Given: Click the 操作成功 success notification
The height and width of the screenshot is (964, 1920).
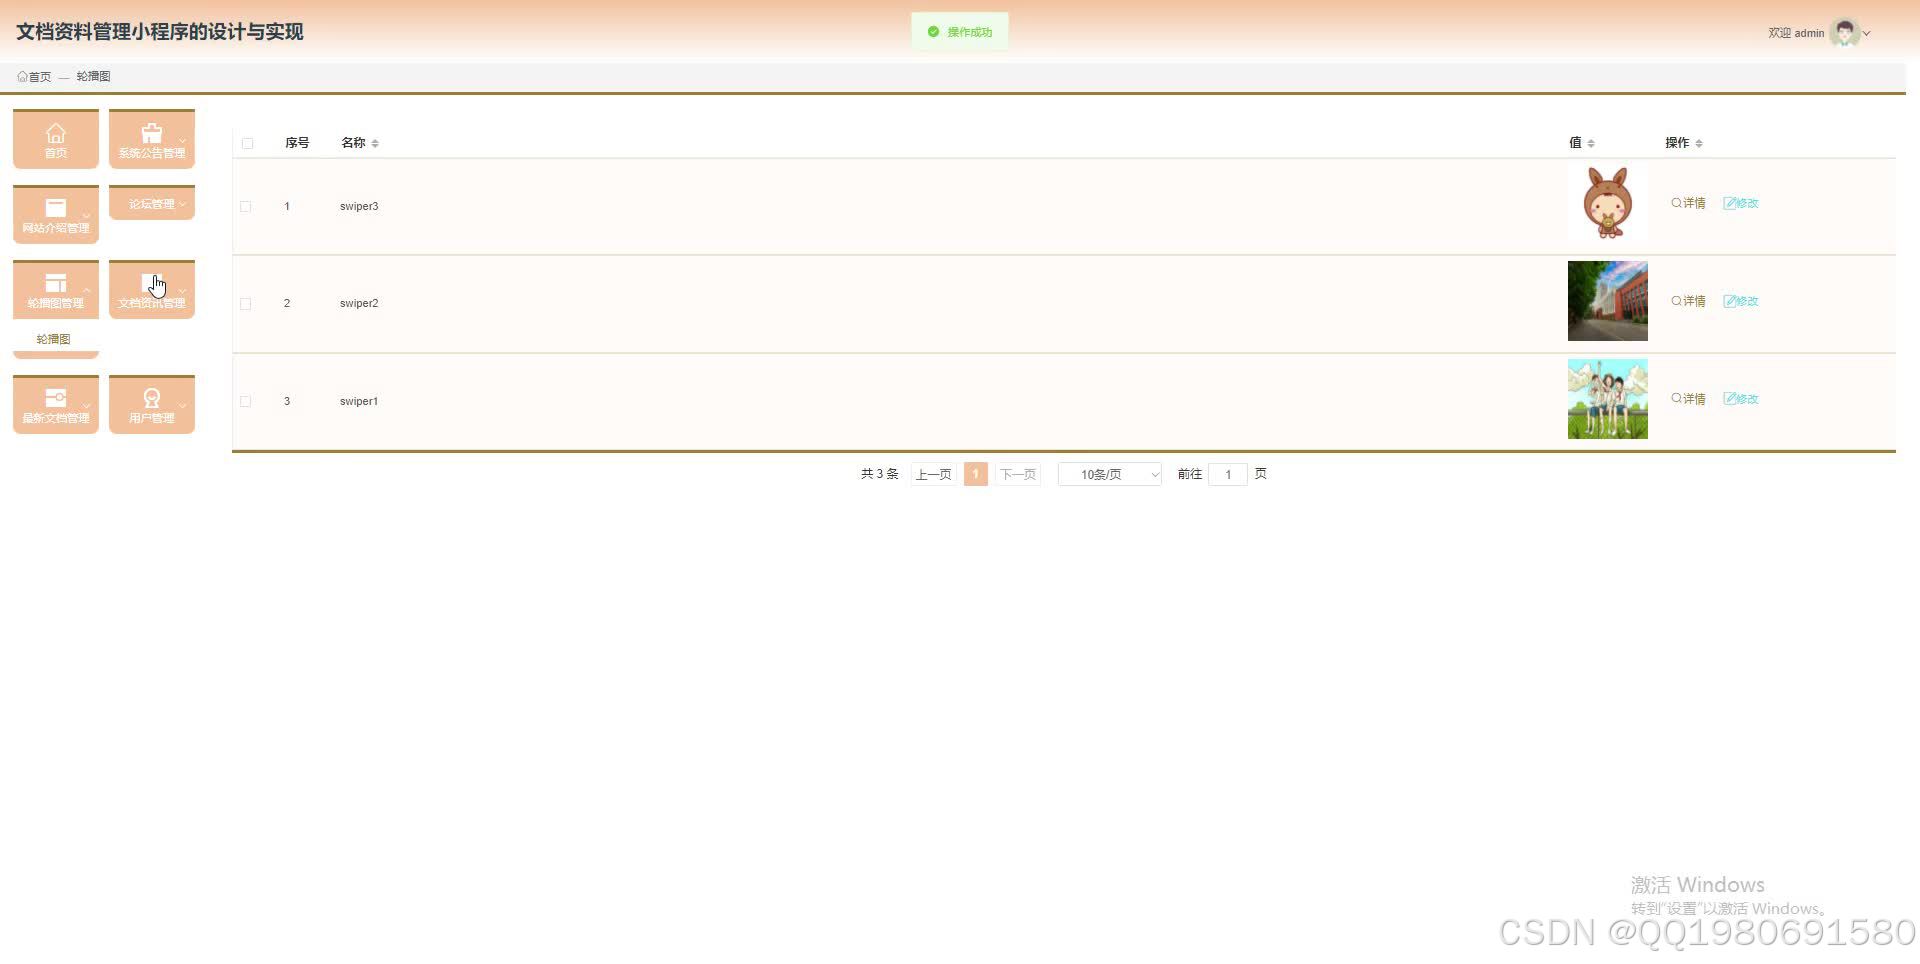Looking at the screenshot, I should point(960,32).
